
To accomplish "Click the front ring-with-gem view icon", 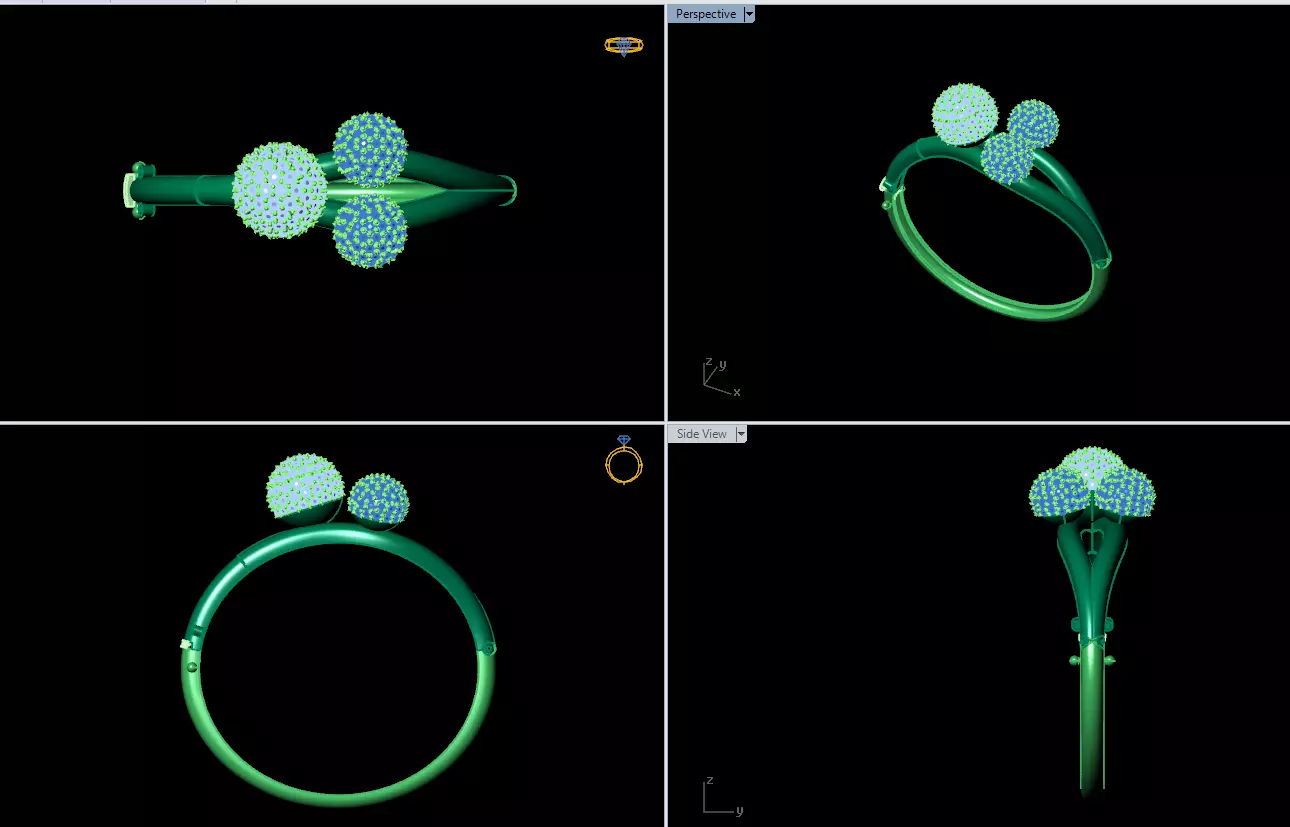I will 624,460.
